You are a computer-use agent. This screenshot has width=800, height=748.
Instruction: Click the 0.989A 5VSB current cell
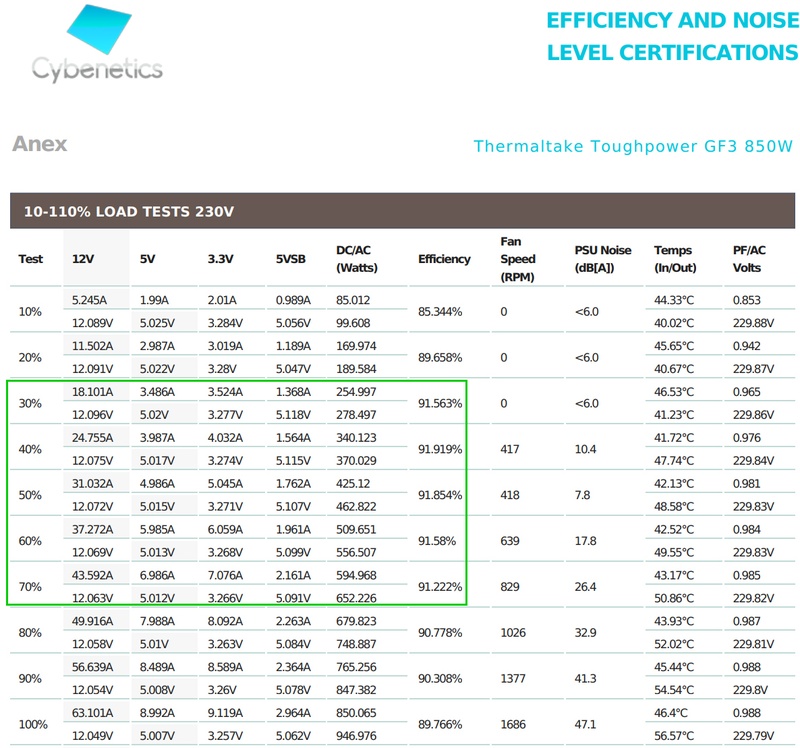(x=293, y=301)
